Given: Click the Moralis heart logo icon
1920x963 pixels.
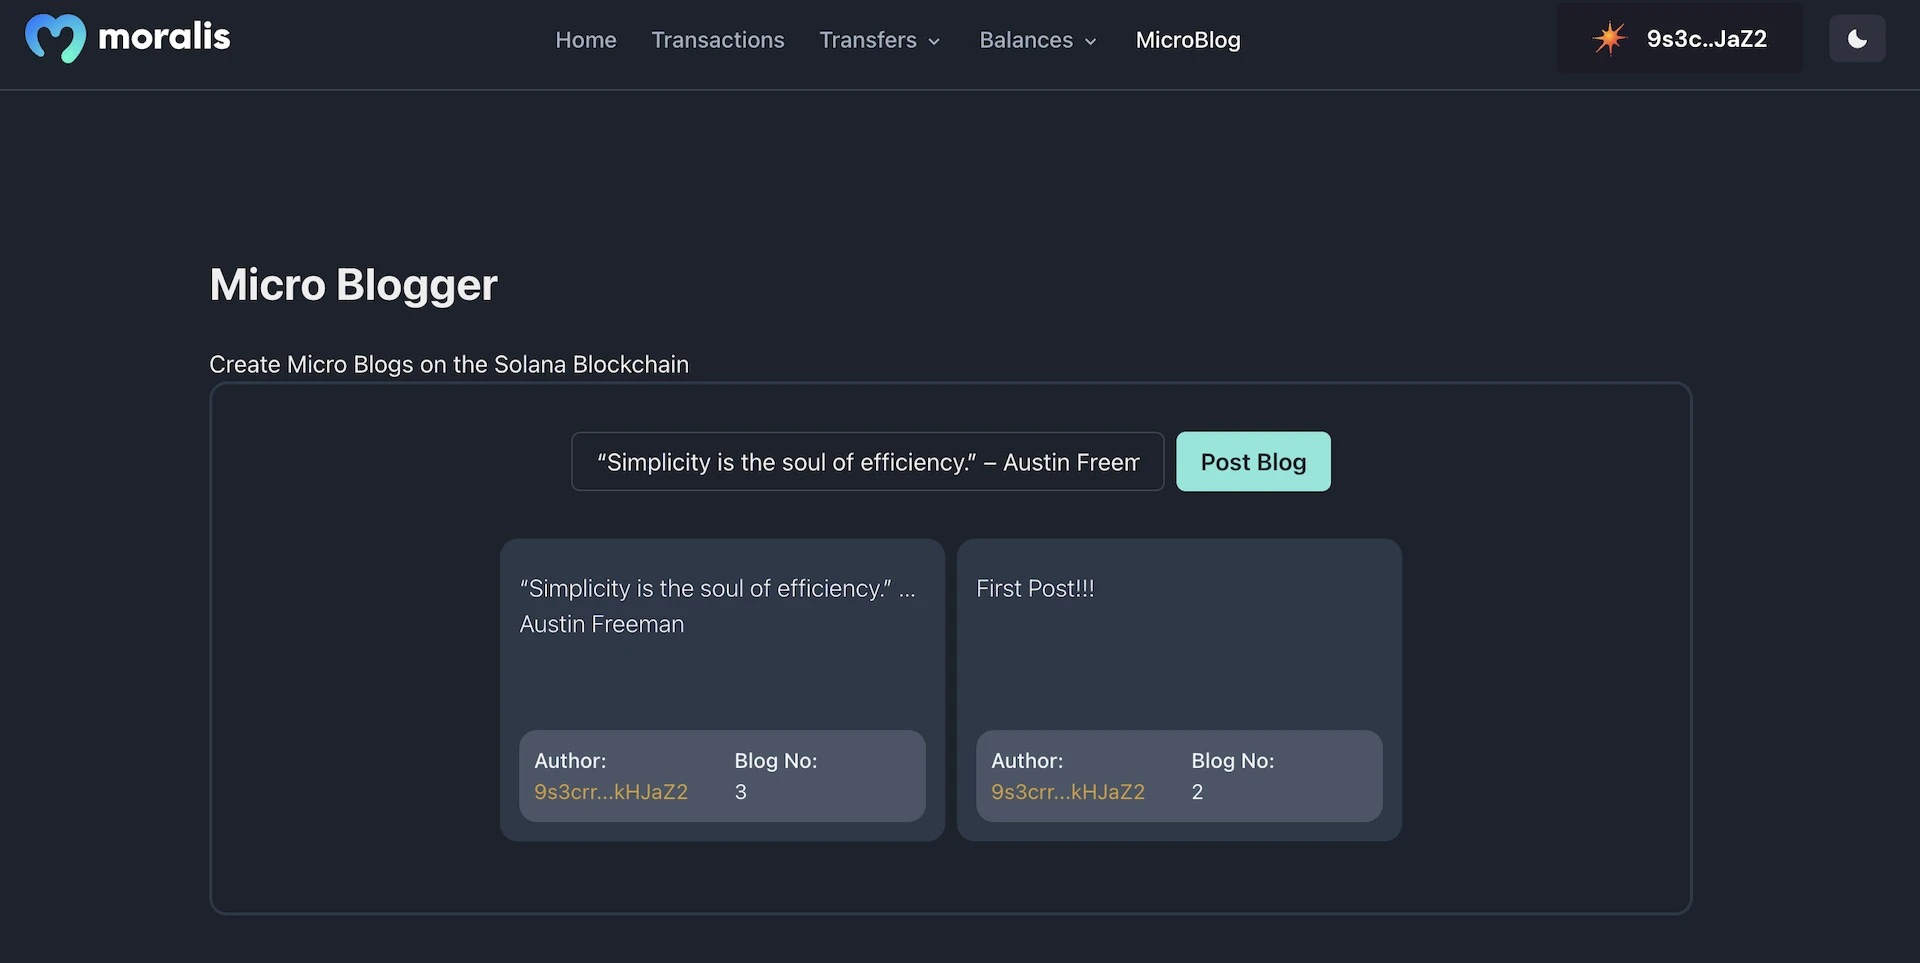Looking at the screenshot, I should 57,38.
